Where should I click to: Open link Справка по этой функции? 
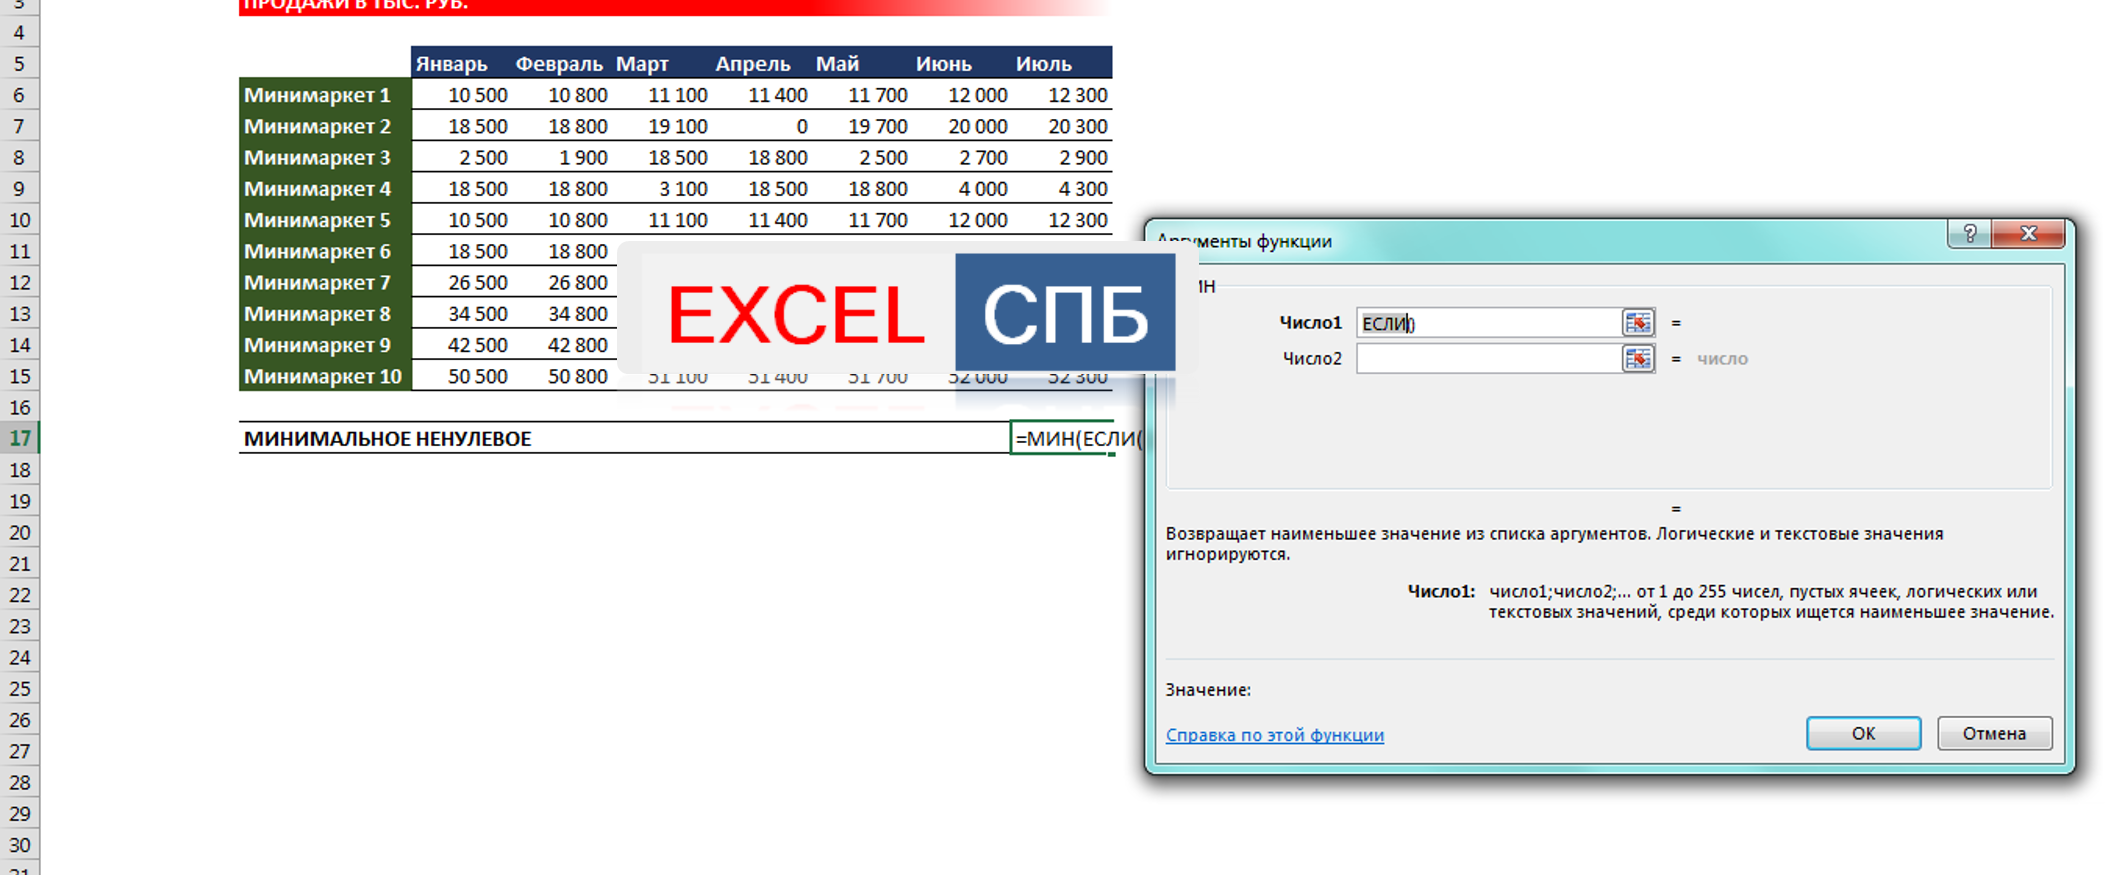[1274, 735]
